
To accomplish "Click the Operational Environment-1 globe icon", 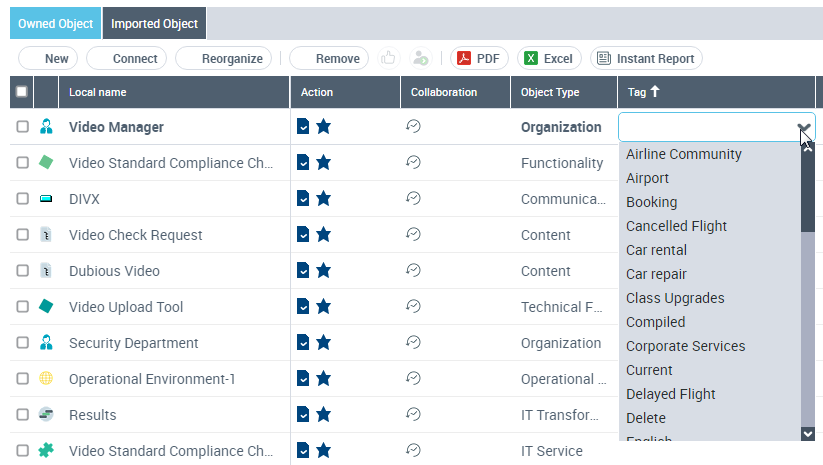I will click(45, 379).
